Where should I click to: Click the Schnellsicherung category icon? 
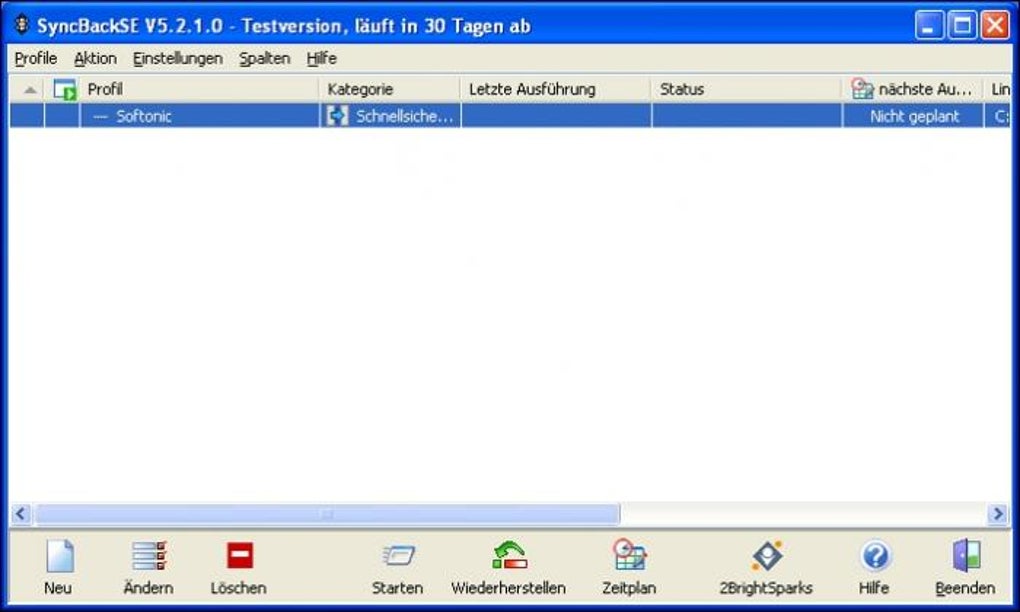tap(337, 116)
